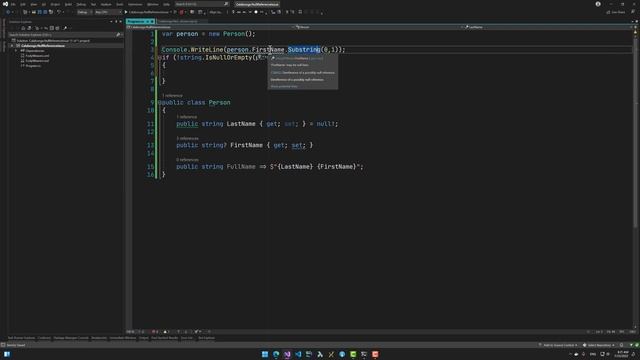Open the File menu
640x360 pixels.
point(13,4)
